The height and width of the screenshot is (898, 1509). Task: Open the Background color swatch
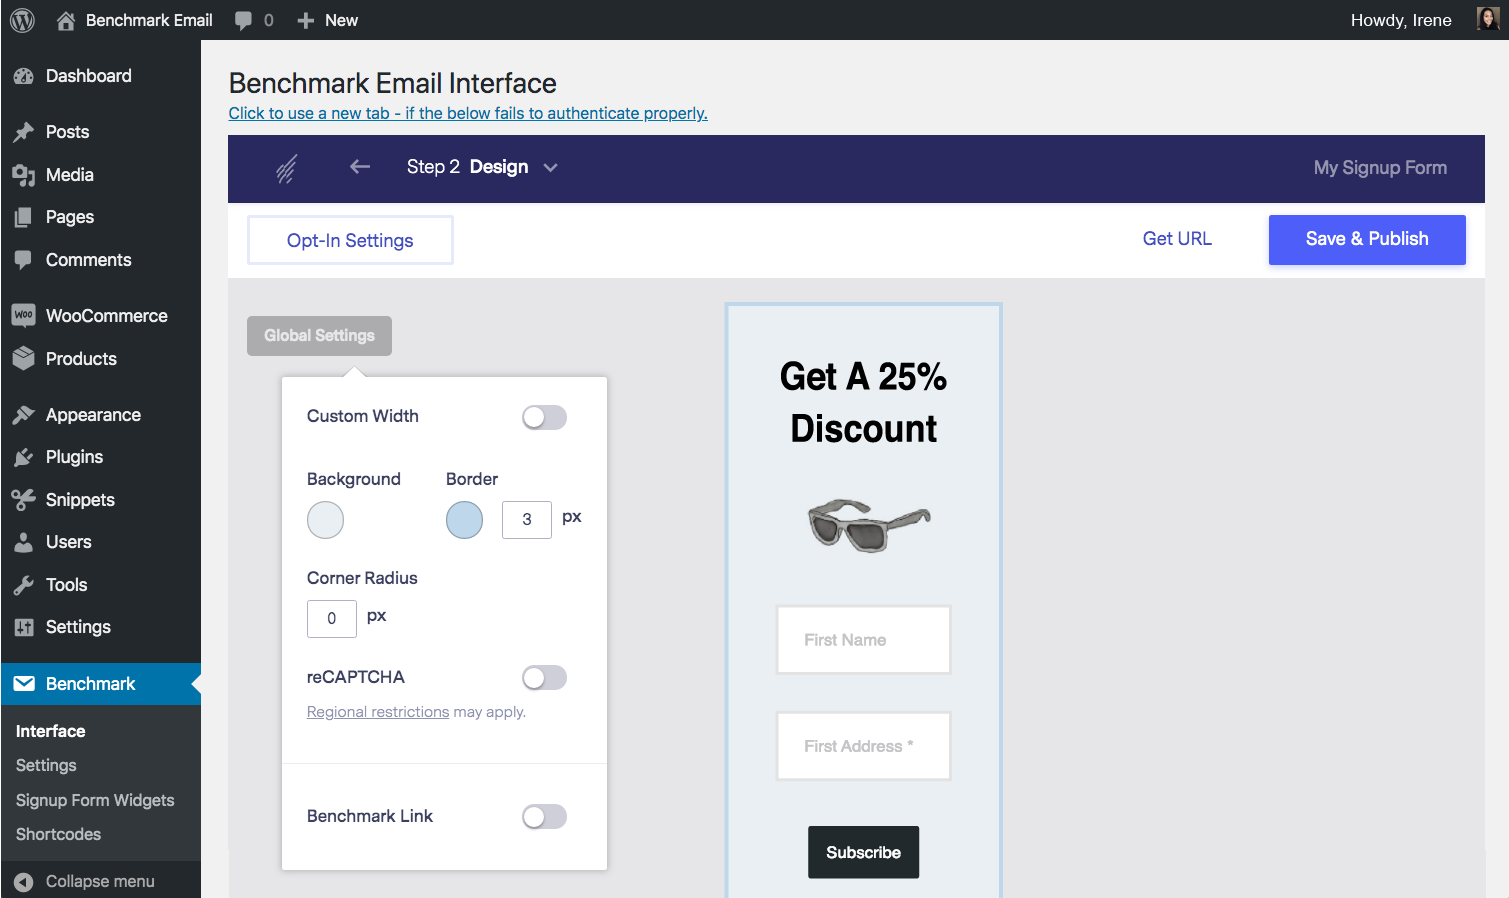pyautogui.click(x=325, y=520)
